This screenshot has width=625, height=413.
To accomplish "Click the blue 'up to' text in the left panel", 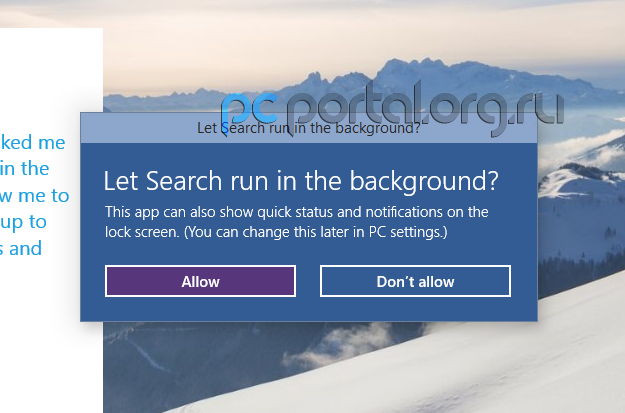I will point(23,222).
